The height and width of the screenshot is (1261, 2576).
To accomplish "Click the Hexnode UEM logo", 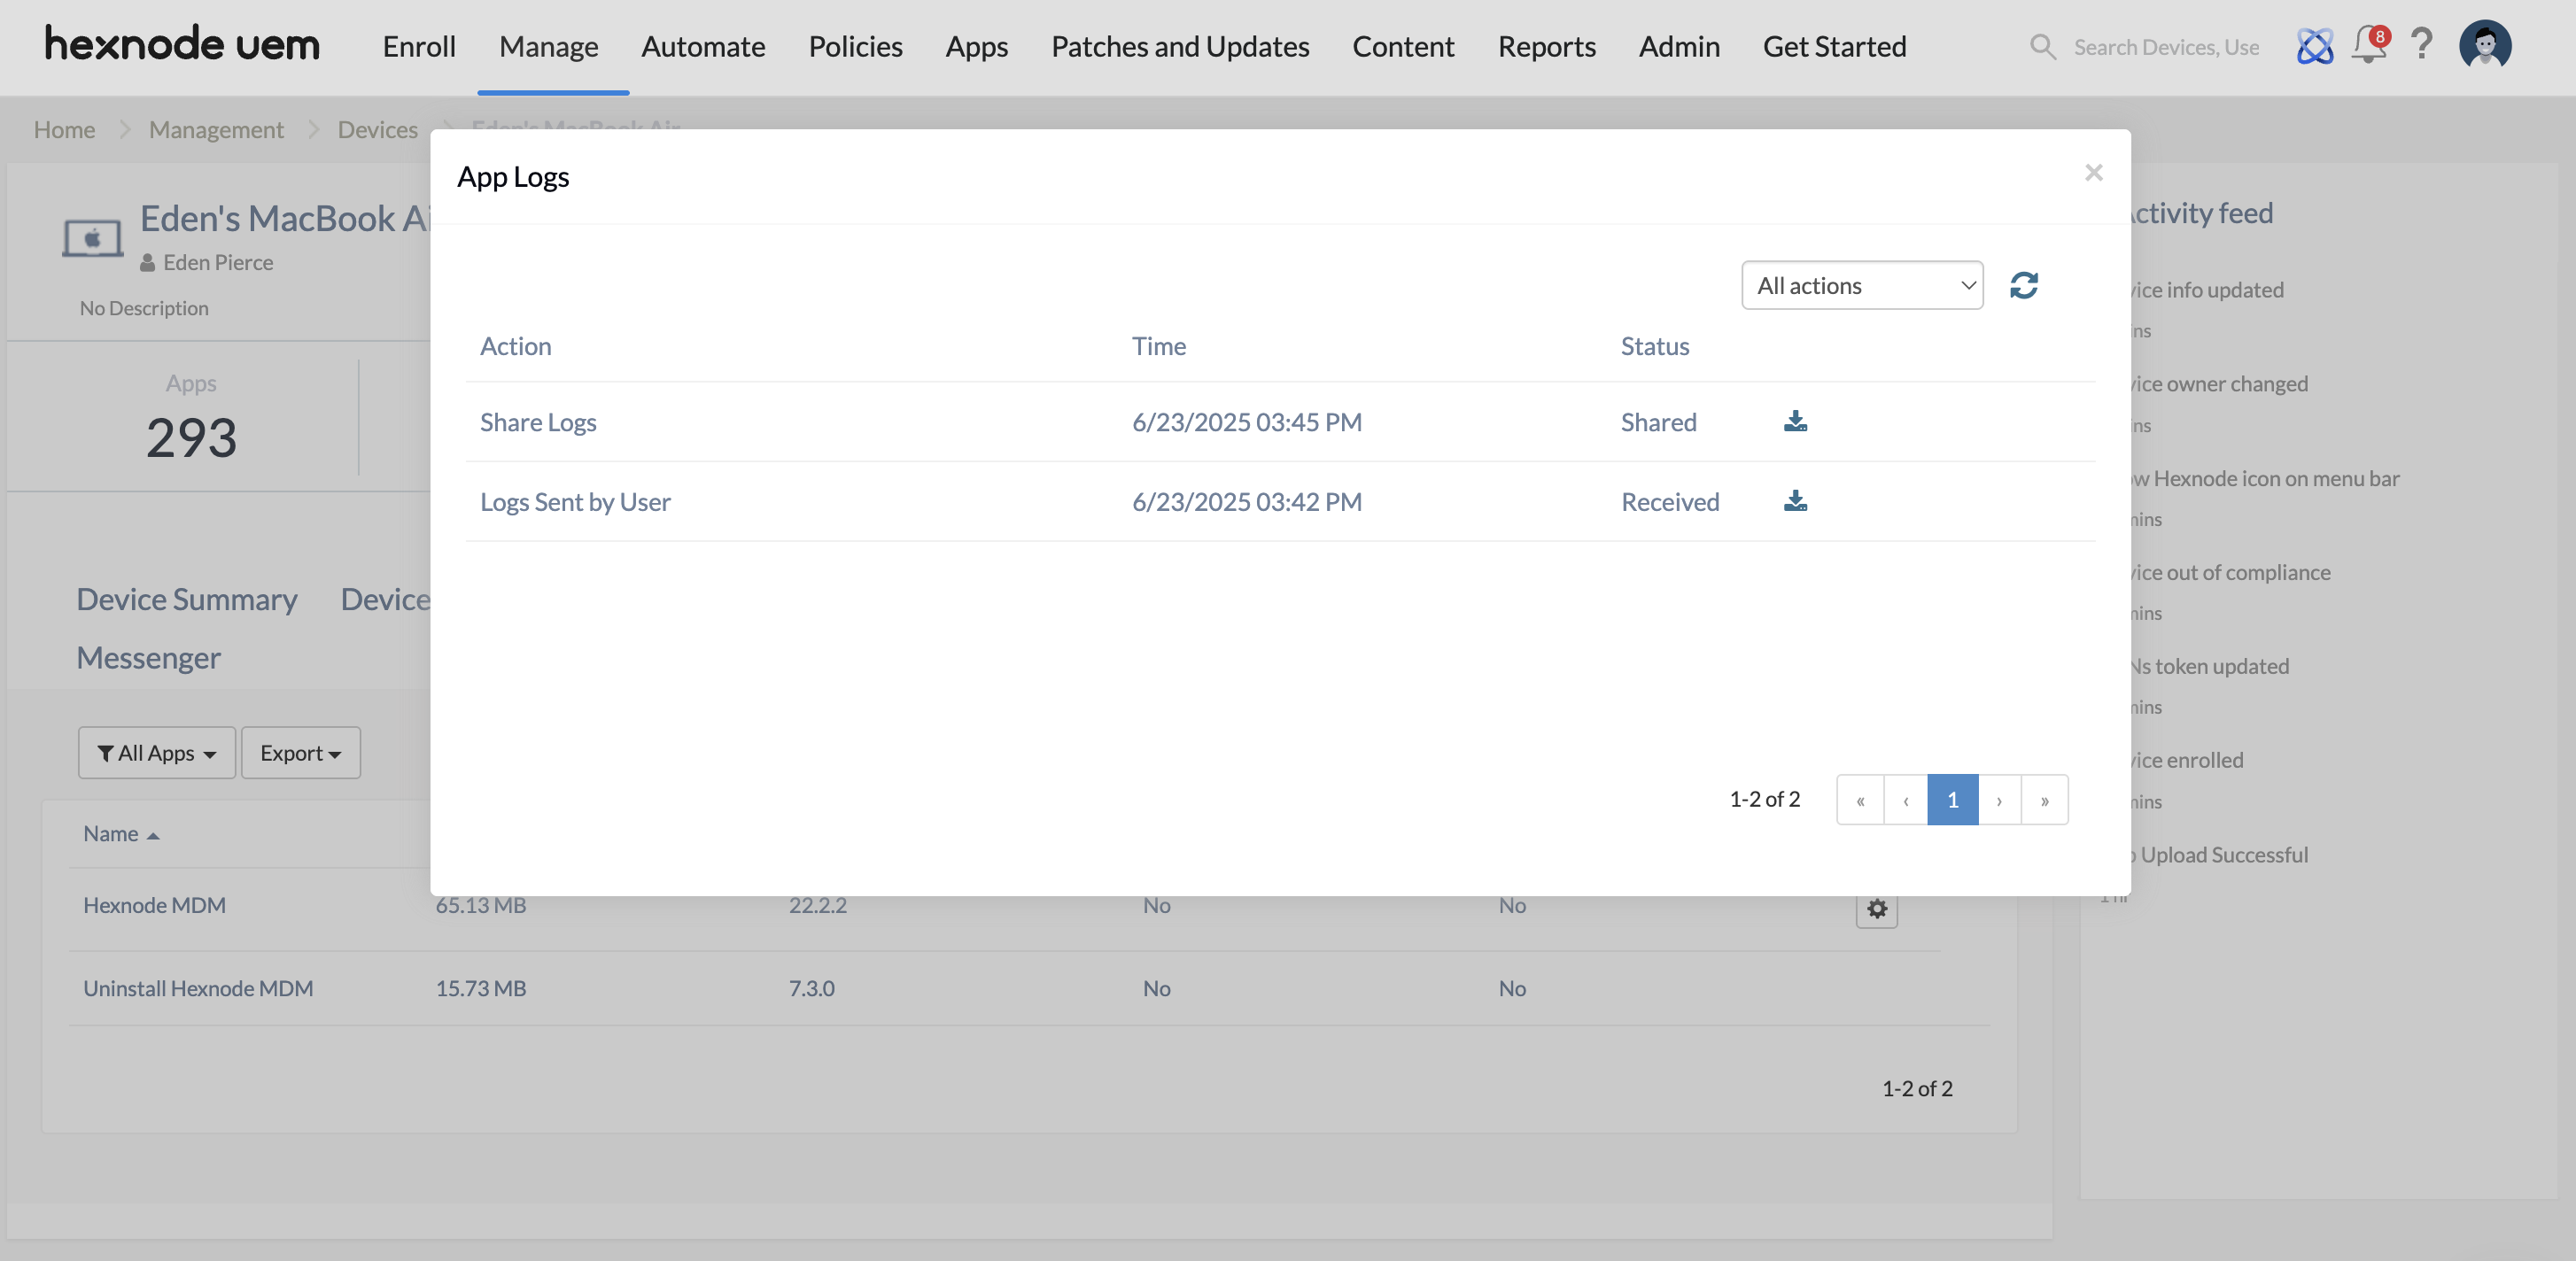I will point(182,45).
